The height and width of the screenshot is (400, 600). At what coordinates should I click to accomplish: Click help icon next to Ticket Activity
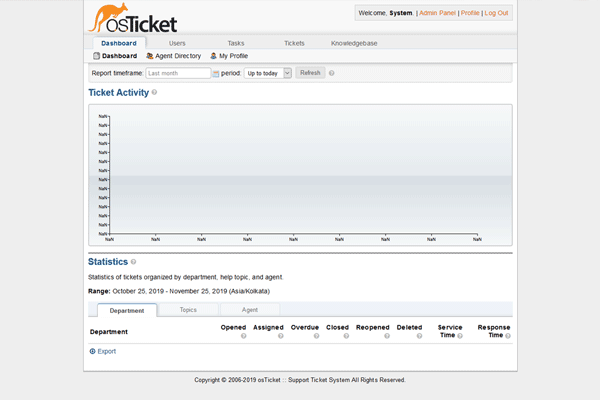154,93
